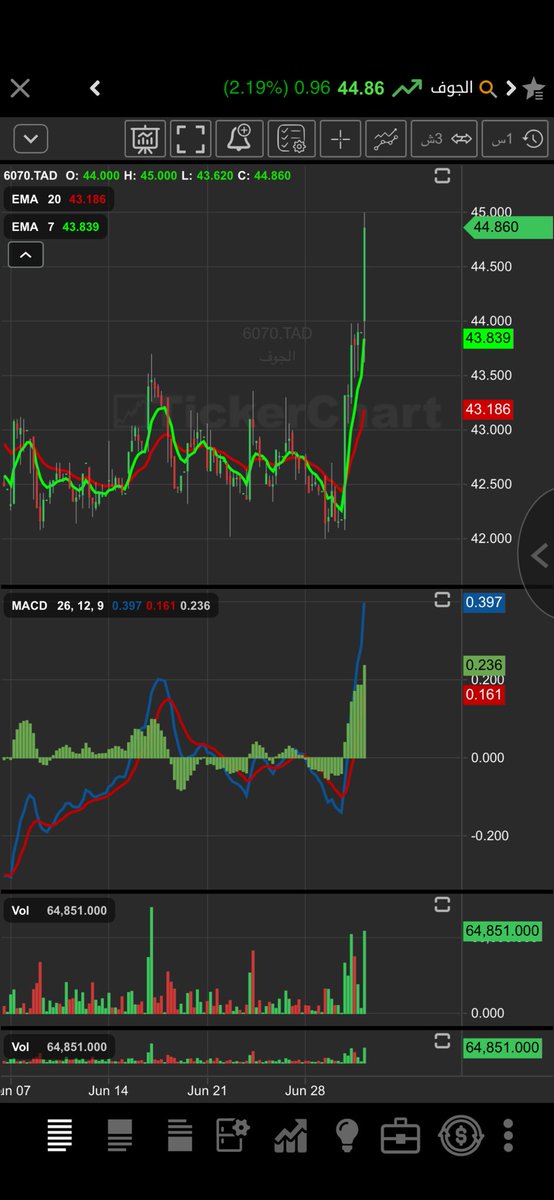Activate crosshair cursor tool
This screenshot has width=554, height=1200.
(340, 139)
